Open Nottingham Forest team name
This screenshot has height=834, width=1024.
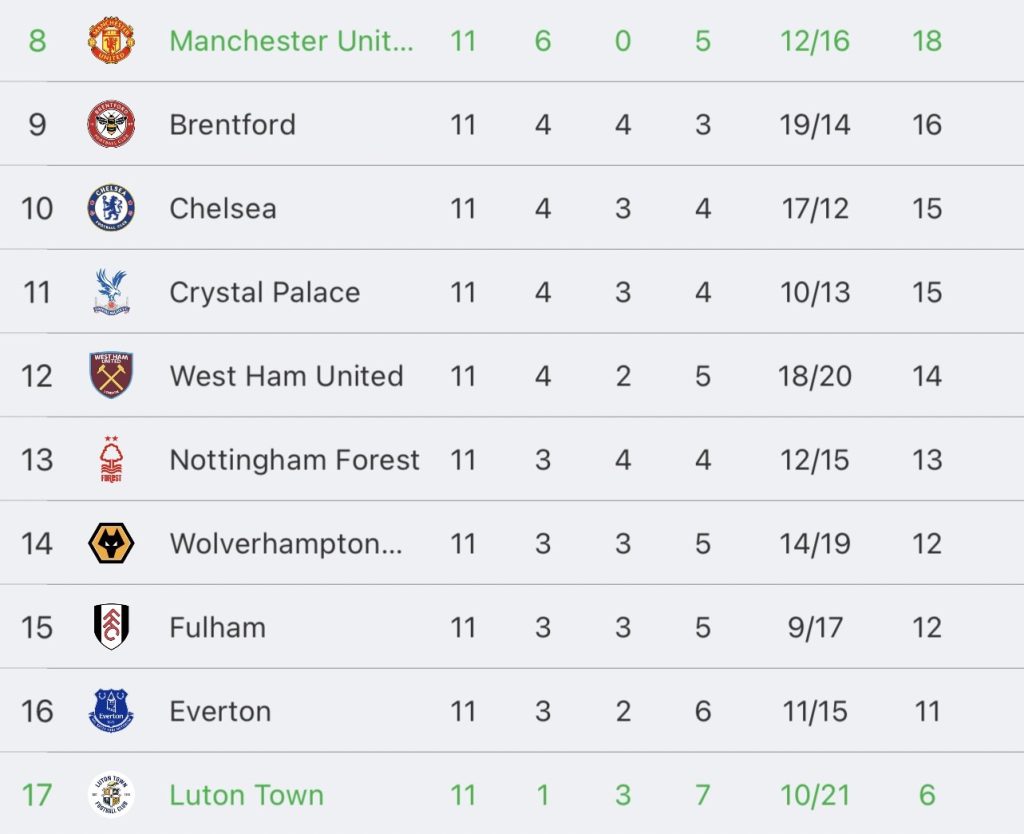pos(295,460)
